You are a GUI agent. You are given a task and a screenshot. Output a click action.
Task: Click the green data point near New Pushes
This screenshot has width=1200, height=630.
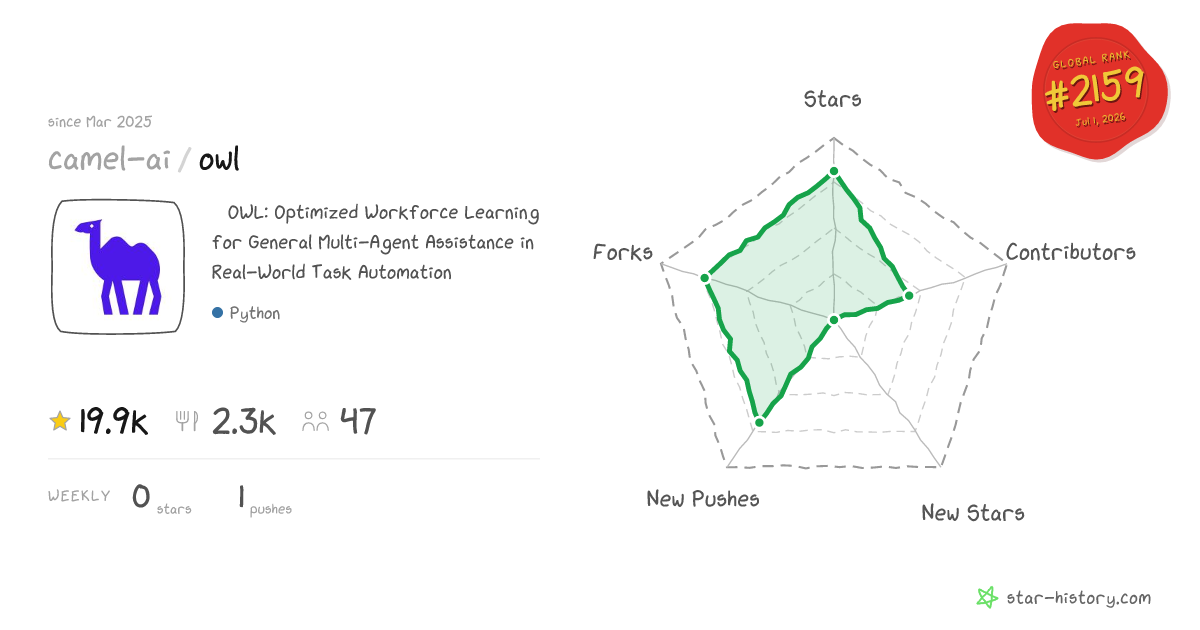(x=759, y=423)
